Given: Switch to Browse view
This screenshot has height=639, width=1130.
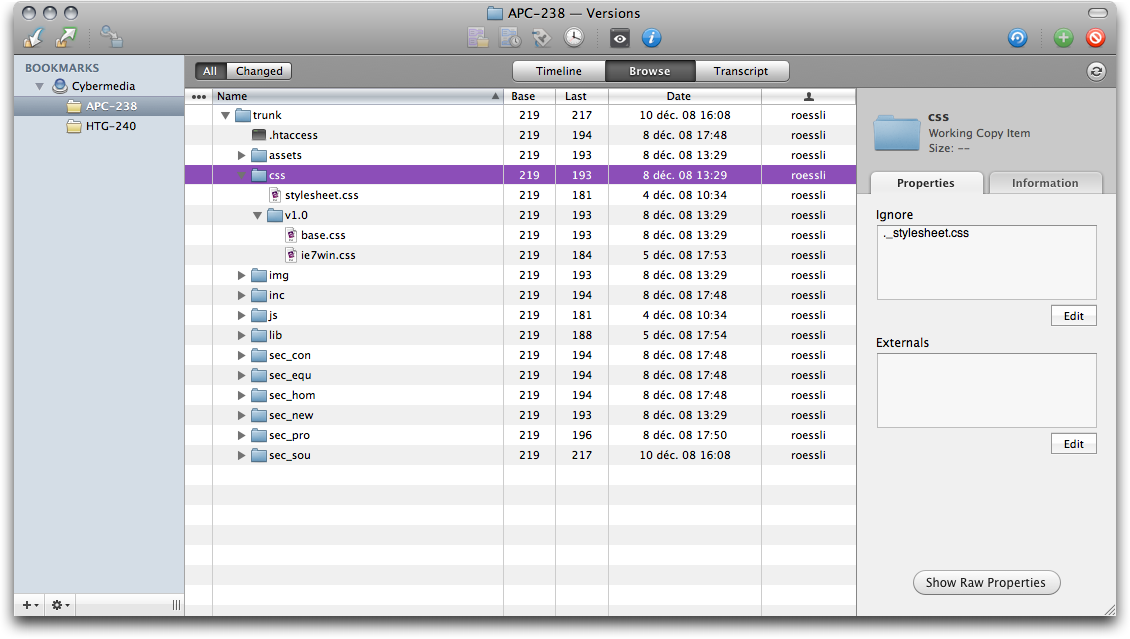Looking at the screenshot, I should pyautogui.click(x=650, y=71).
